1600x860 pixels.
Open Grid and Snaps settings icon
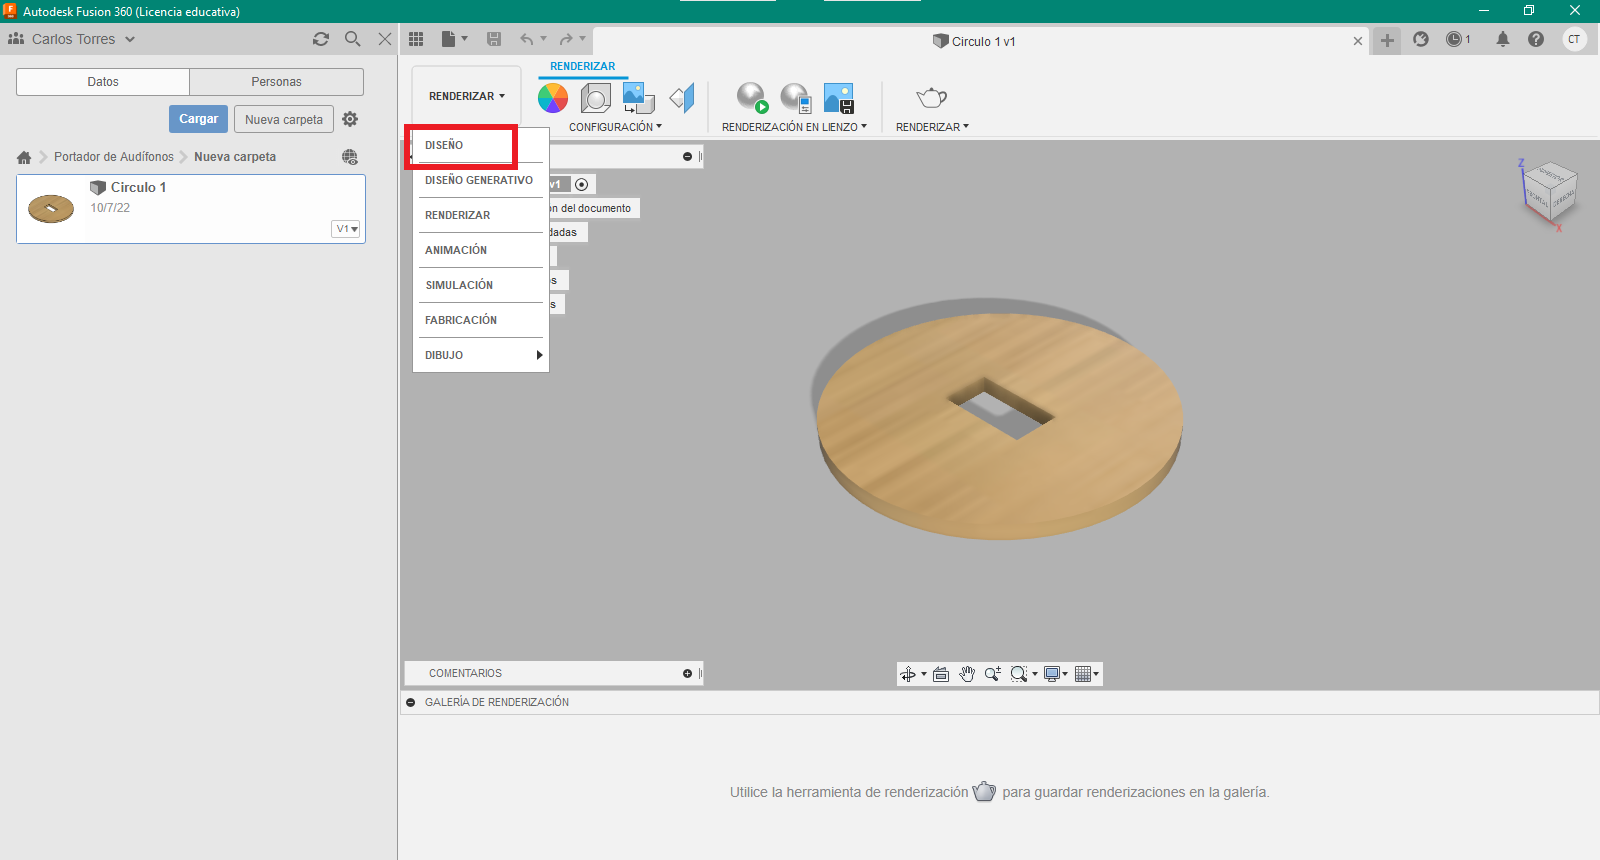click(1083, 674)
